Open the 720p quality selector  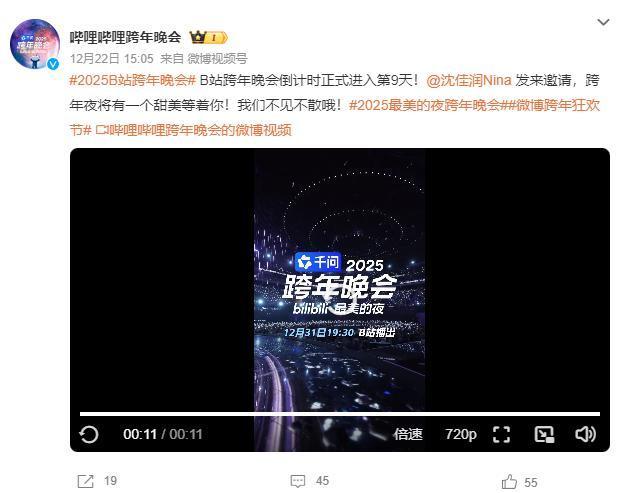[x=461, y=434]
